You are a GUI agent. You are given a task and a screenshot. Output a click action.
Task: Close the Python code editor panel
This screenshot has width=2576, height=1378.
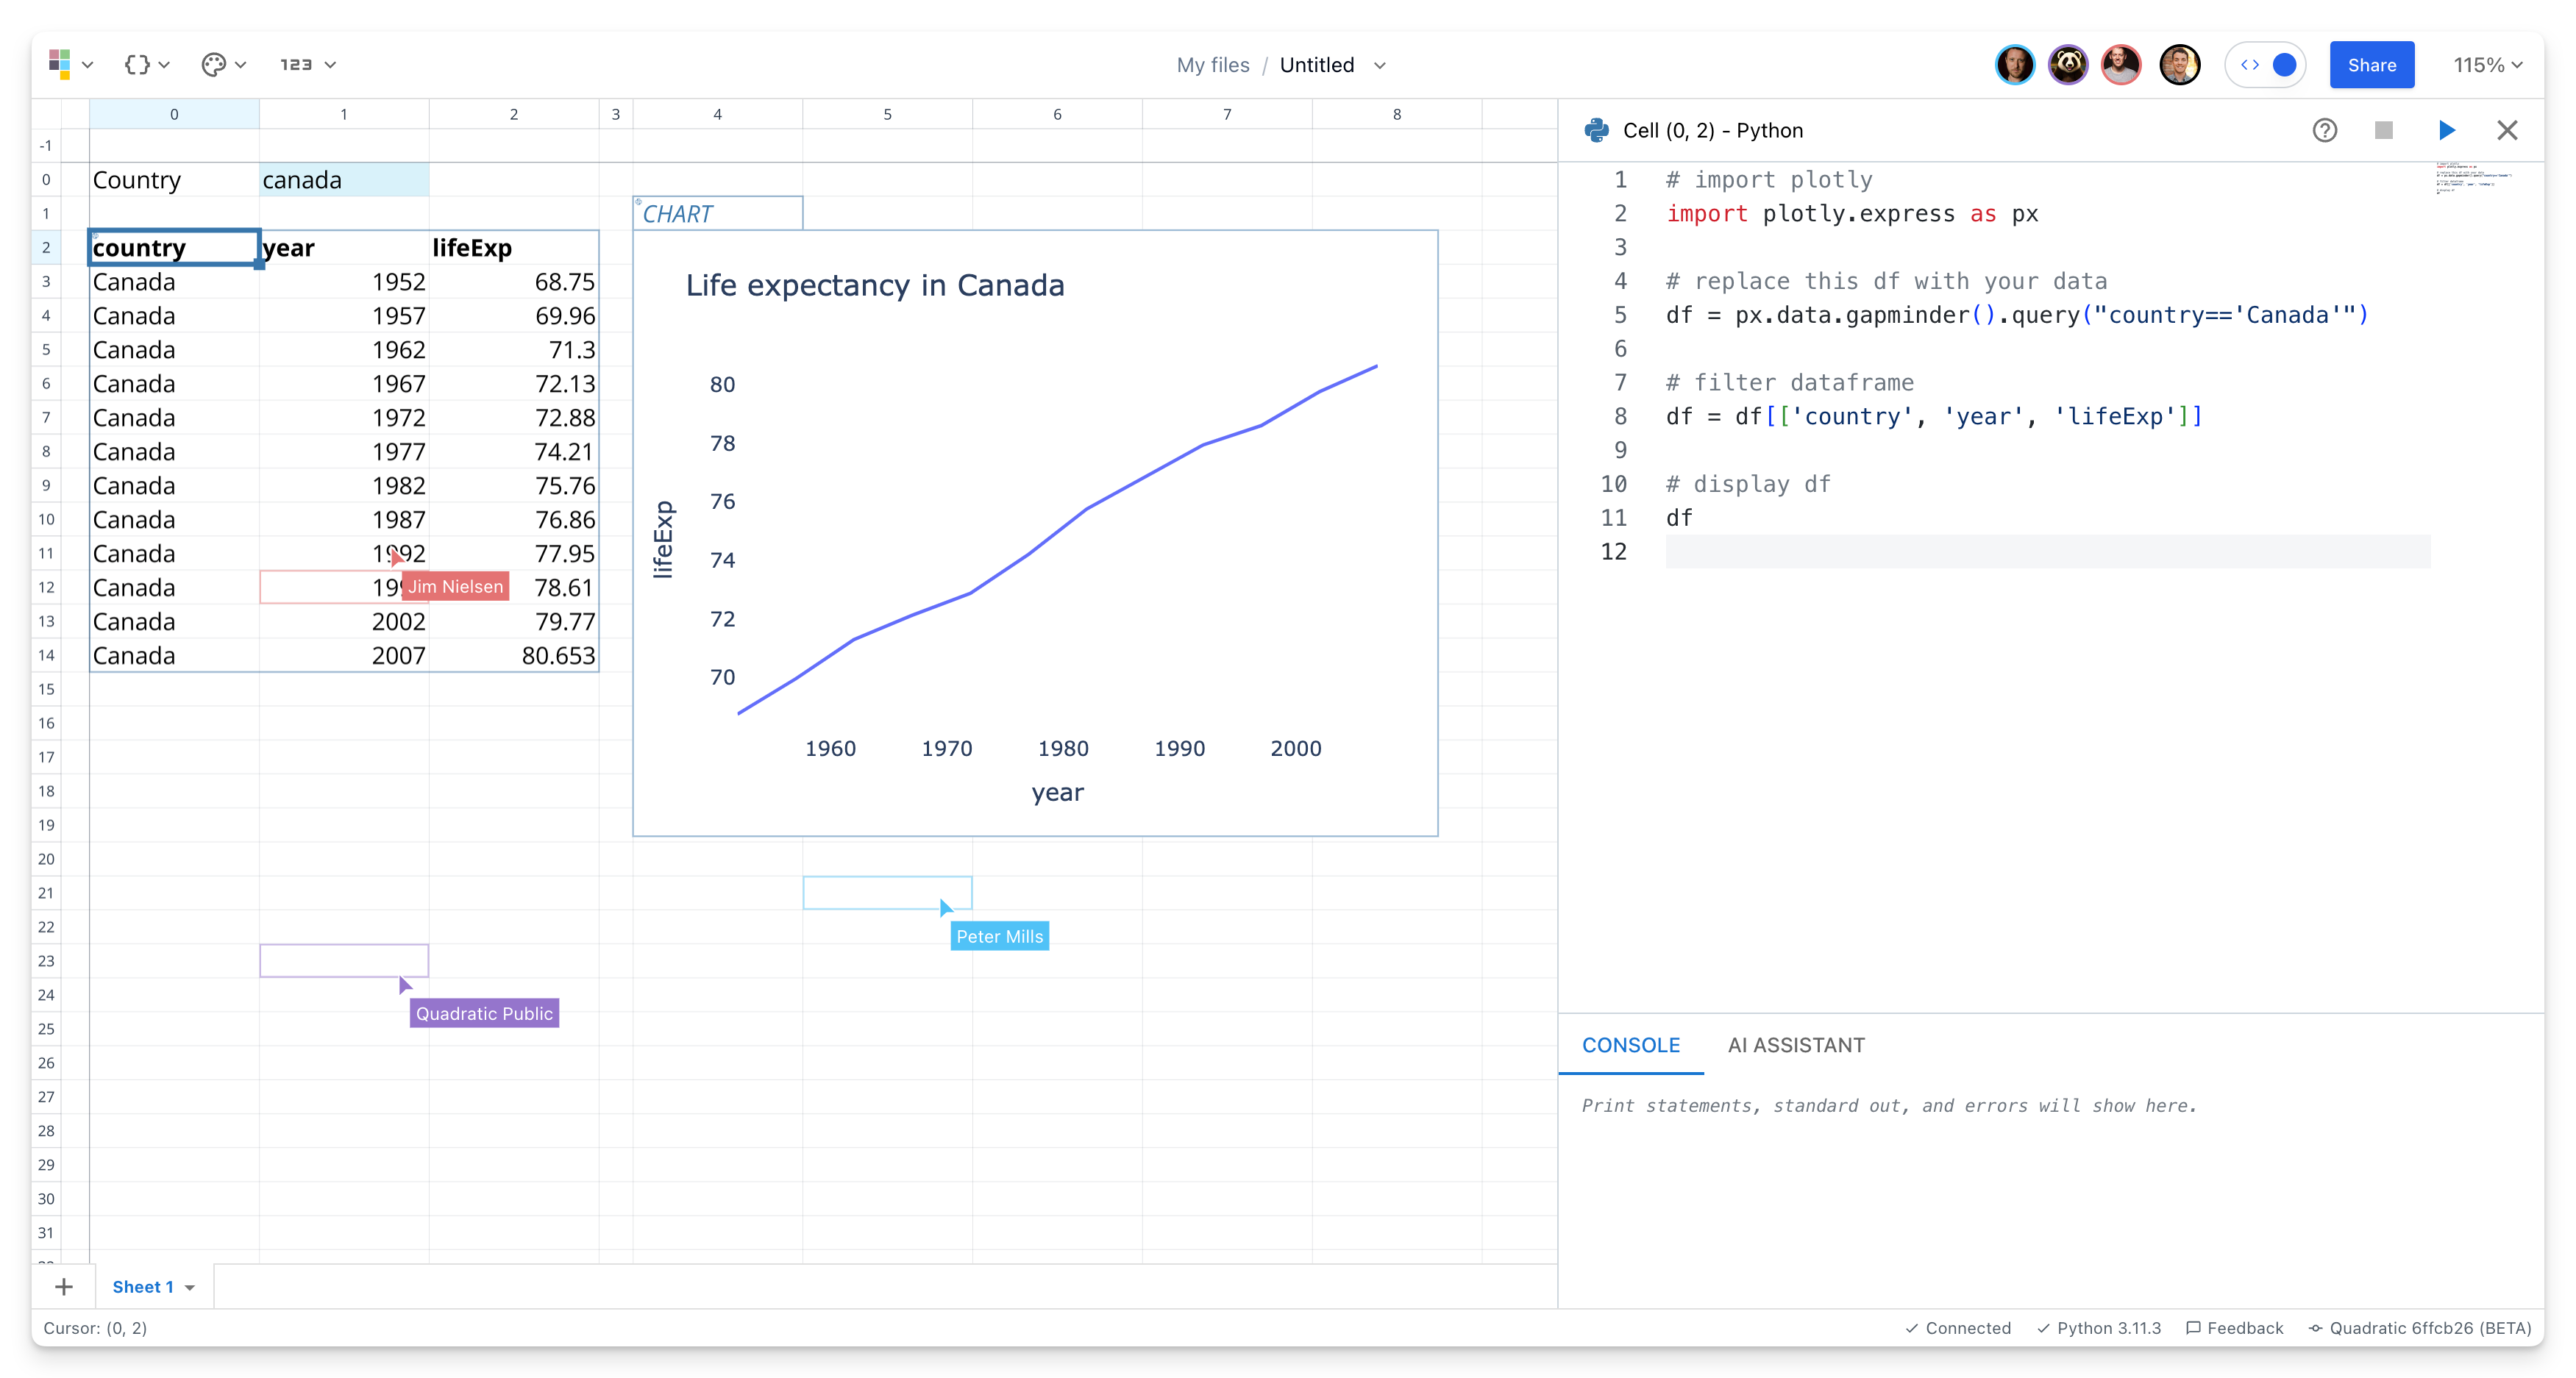[x=2507, y=130]
